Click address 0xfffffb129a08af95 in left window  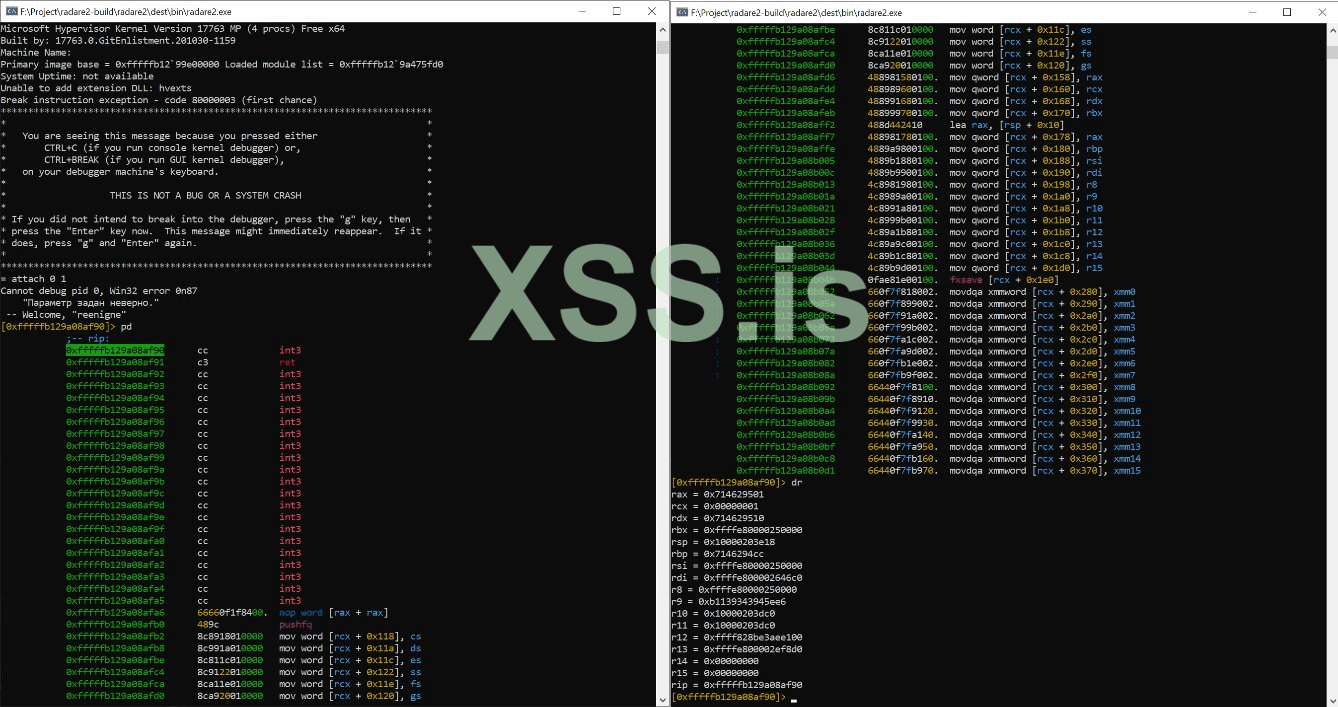tap(115, 410)
